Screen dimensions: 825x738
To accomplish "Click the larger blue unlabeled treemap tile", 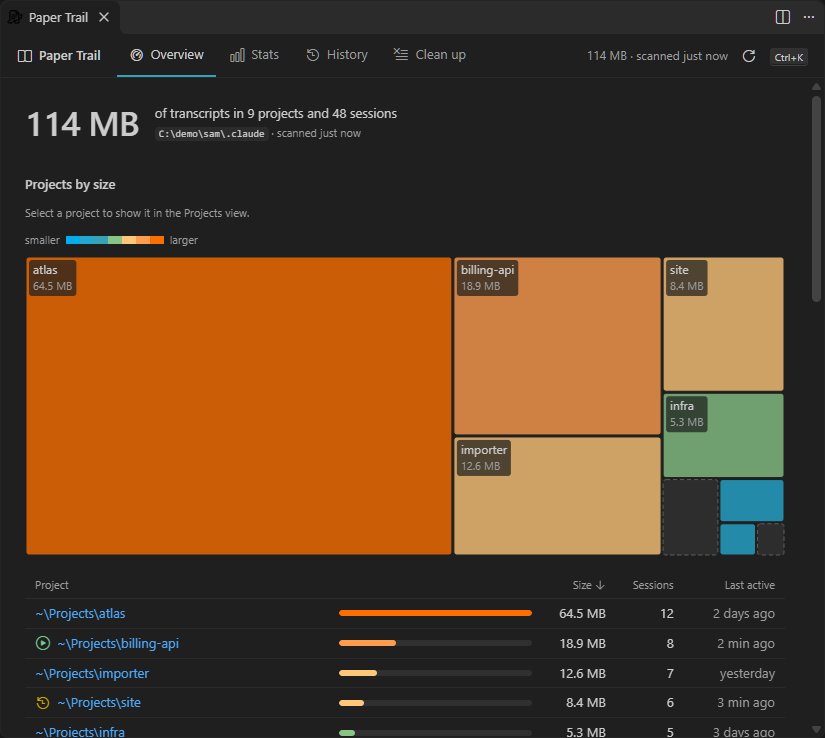I will pos(751,500).
